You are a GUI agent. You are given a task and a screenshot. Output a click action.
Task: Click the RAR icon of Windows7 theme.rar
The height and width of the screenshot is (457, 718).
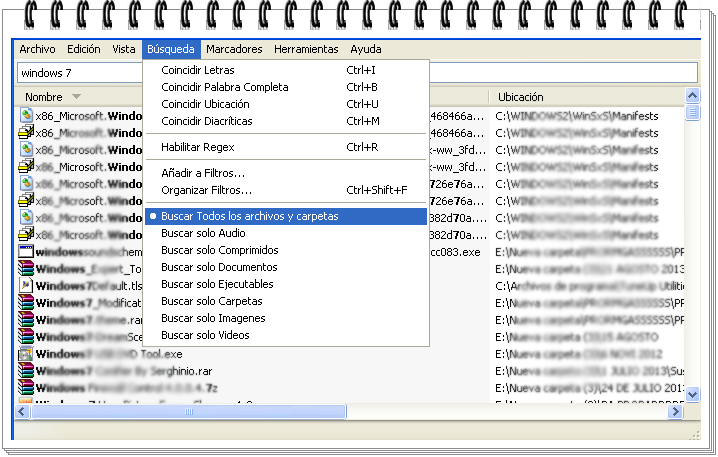pos(26,319)
